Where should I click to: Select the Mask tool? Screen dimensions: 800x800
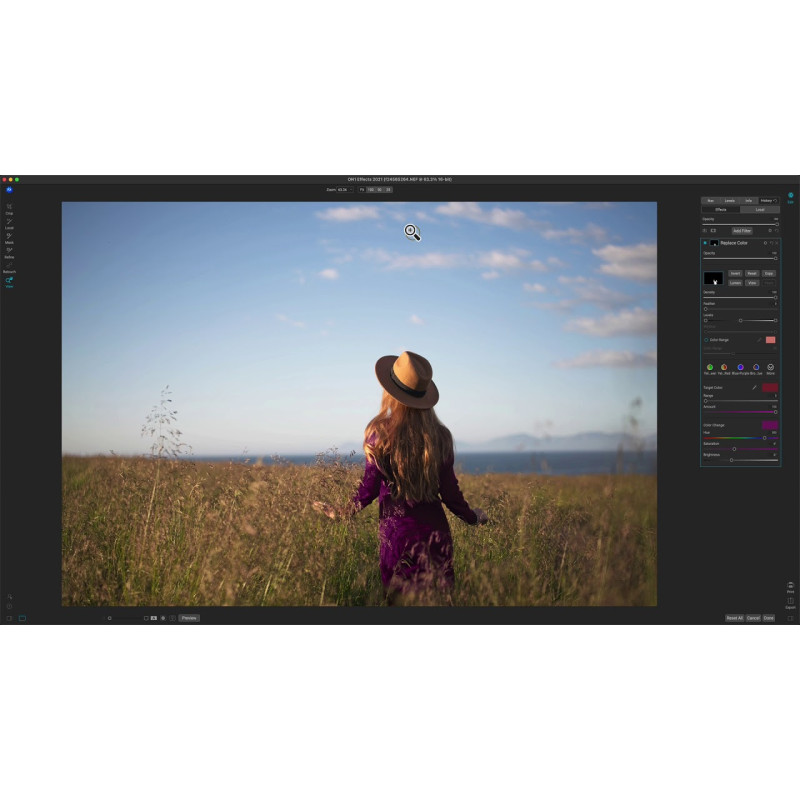[9, 237]
